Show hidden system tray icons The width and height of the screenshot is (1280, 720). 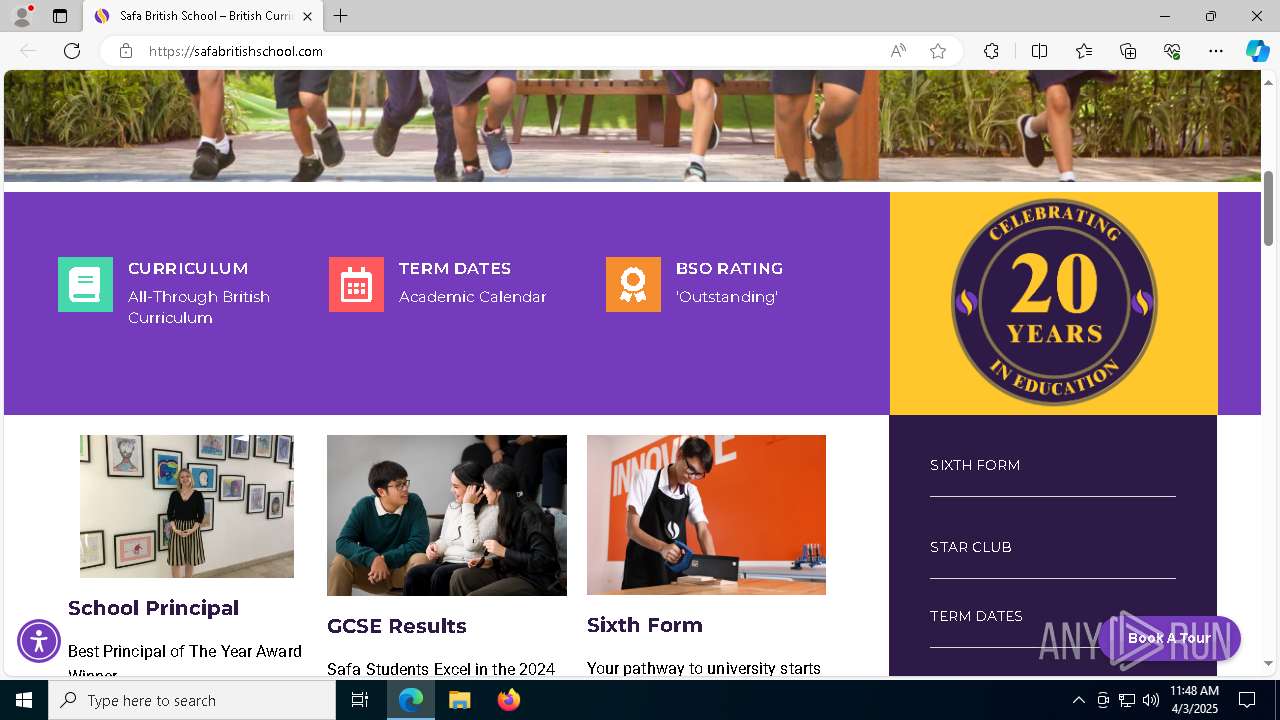click(1078, 700)
